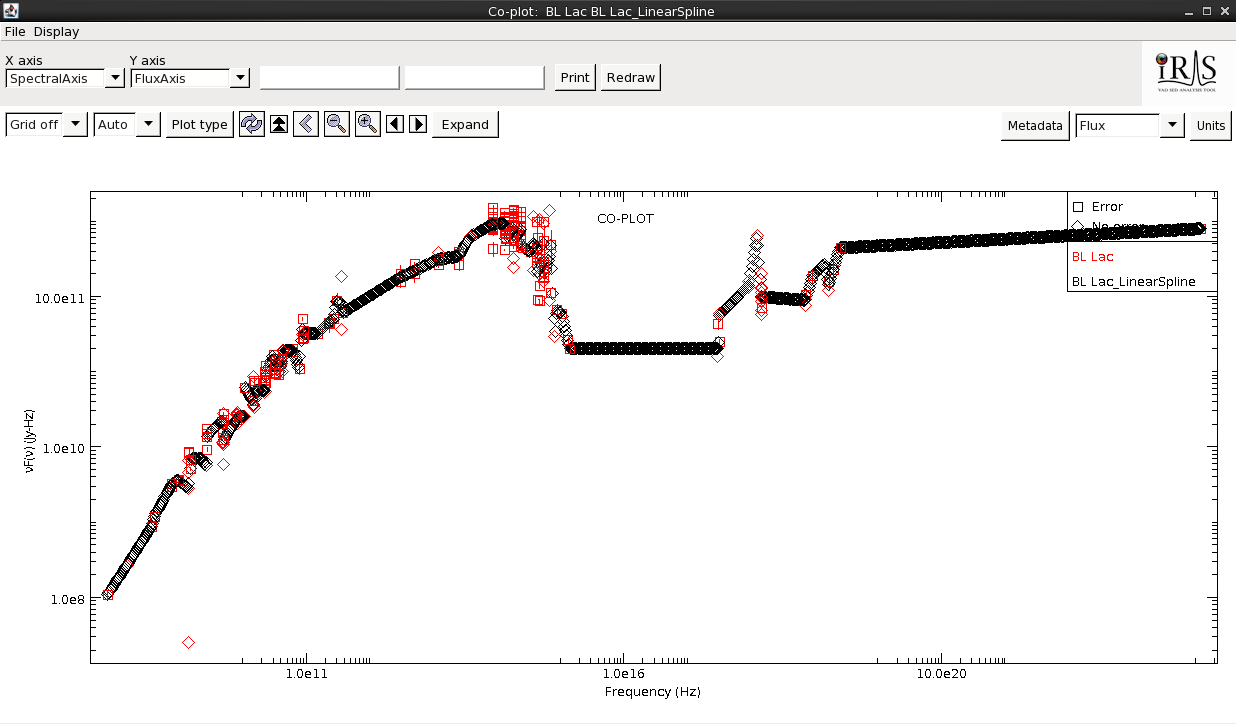Click the Redraw button
Image resolution: width=1236 pixels, height=724 pixels.
pos(631,77)
